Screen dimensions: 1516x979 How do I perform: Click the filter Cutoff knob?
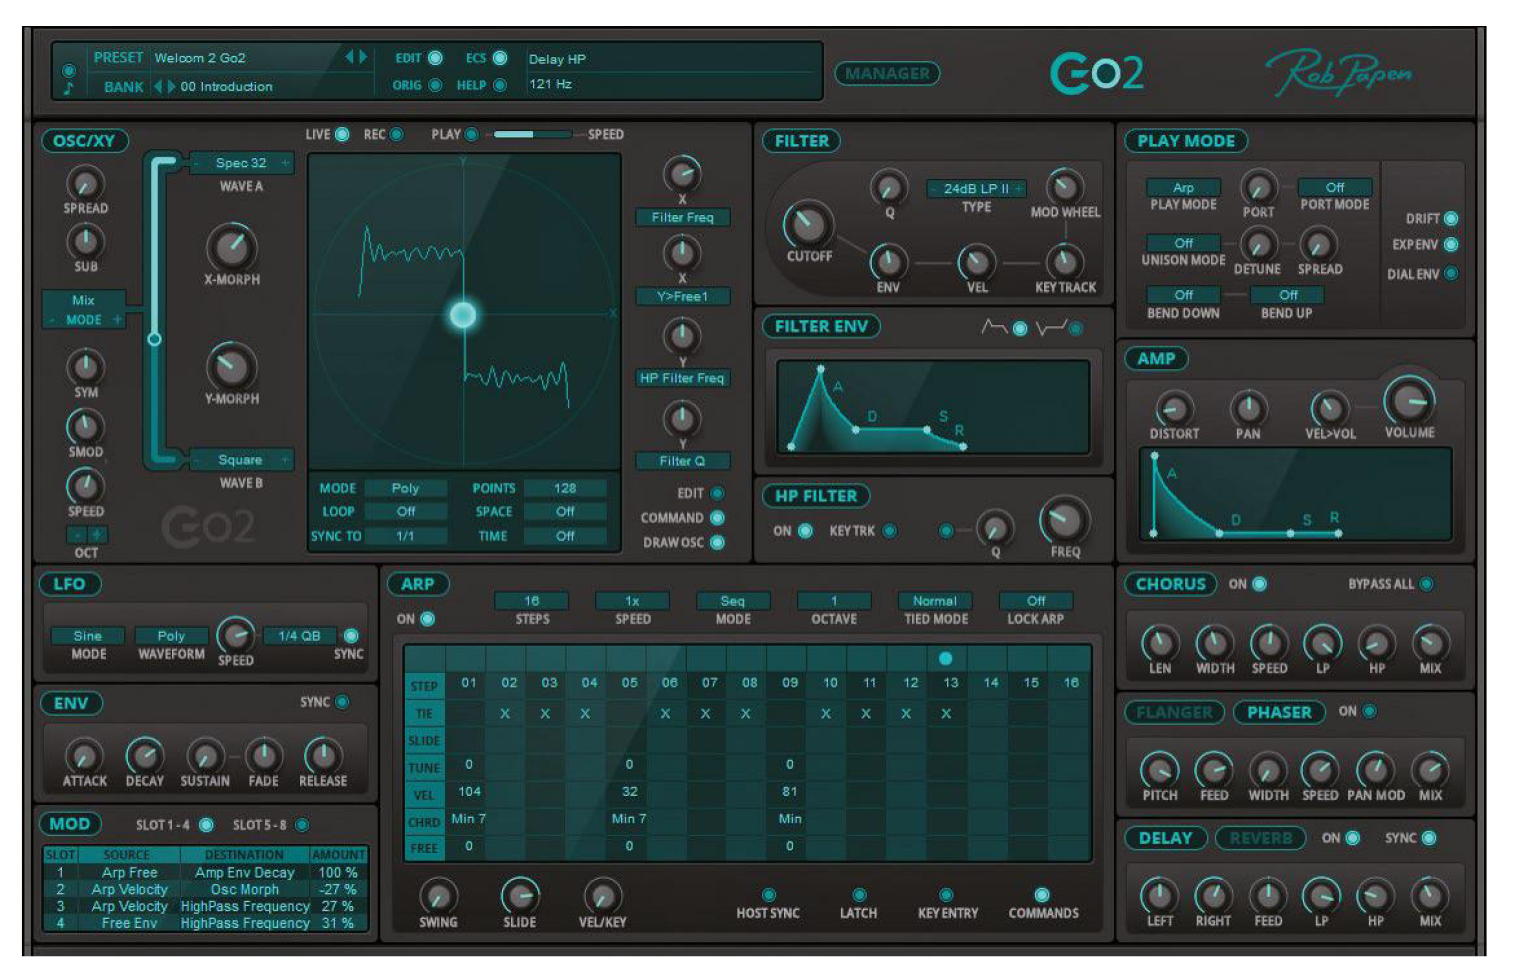(807, 224)
